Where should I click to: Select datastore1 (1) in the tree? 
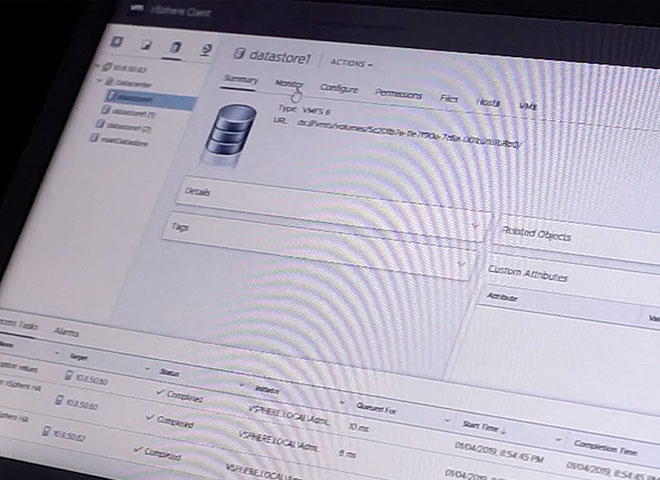point(133,113)
